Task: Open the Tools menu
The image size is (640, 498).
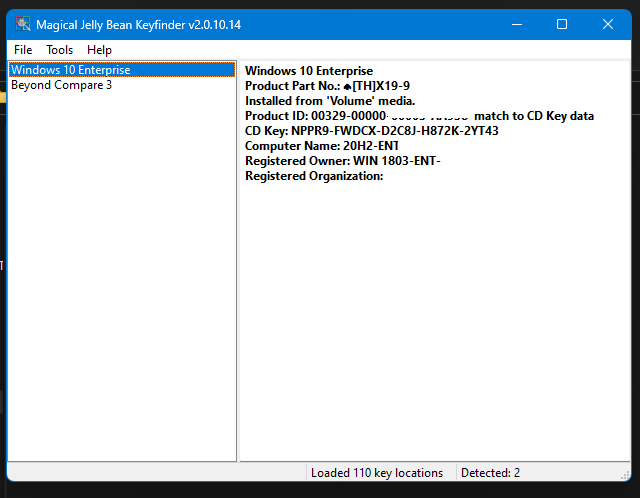Action: [60, 50]
